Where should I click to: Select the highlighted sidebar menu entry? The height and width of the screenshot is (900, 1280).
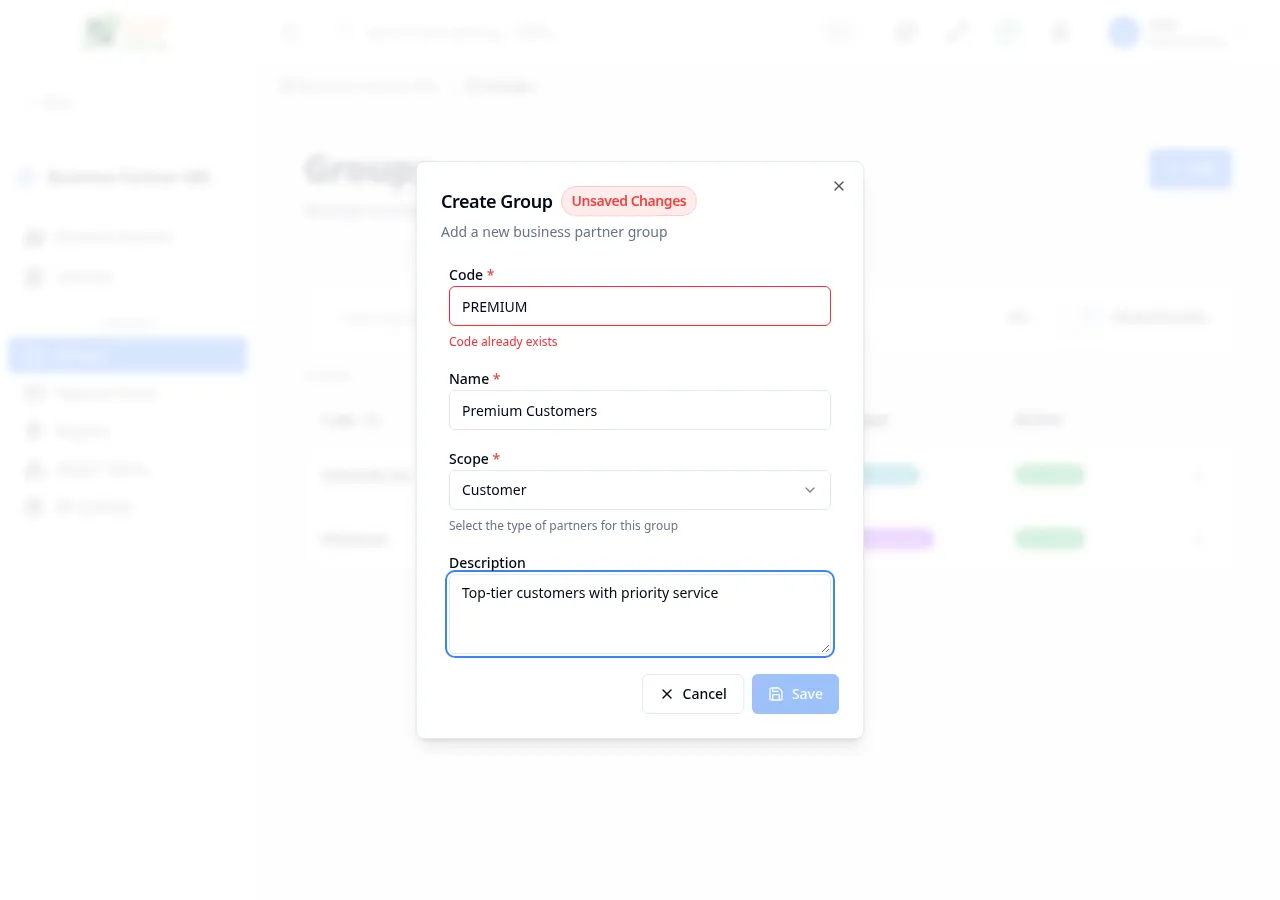127,355
